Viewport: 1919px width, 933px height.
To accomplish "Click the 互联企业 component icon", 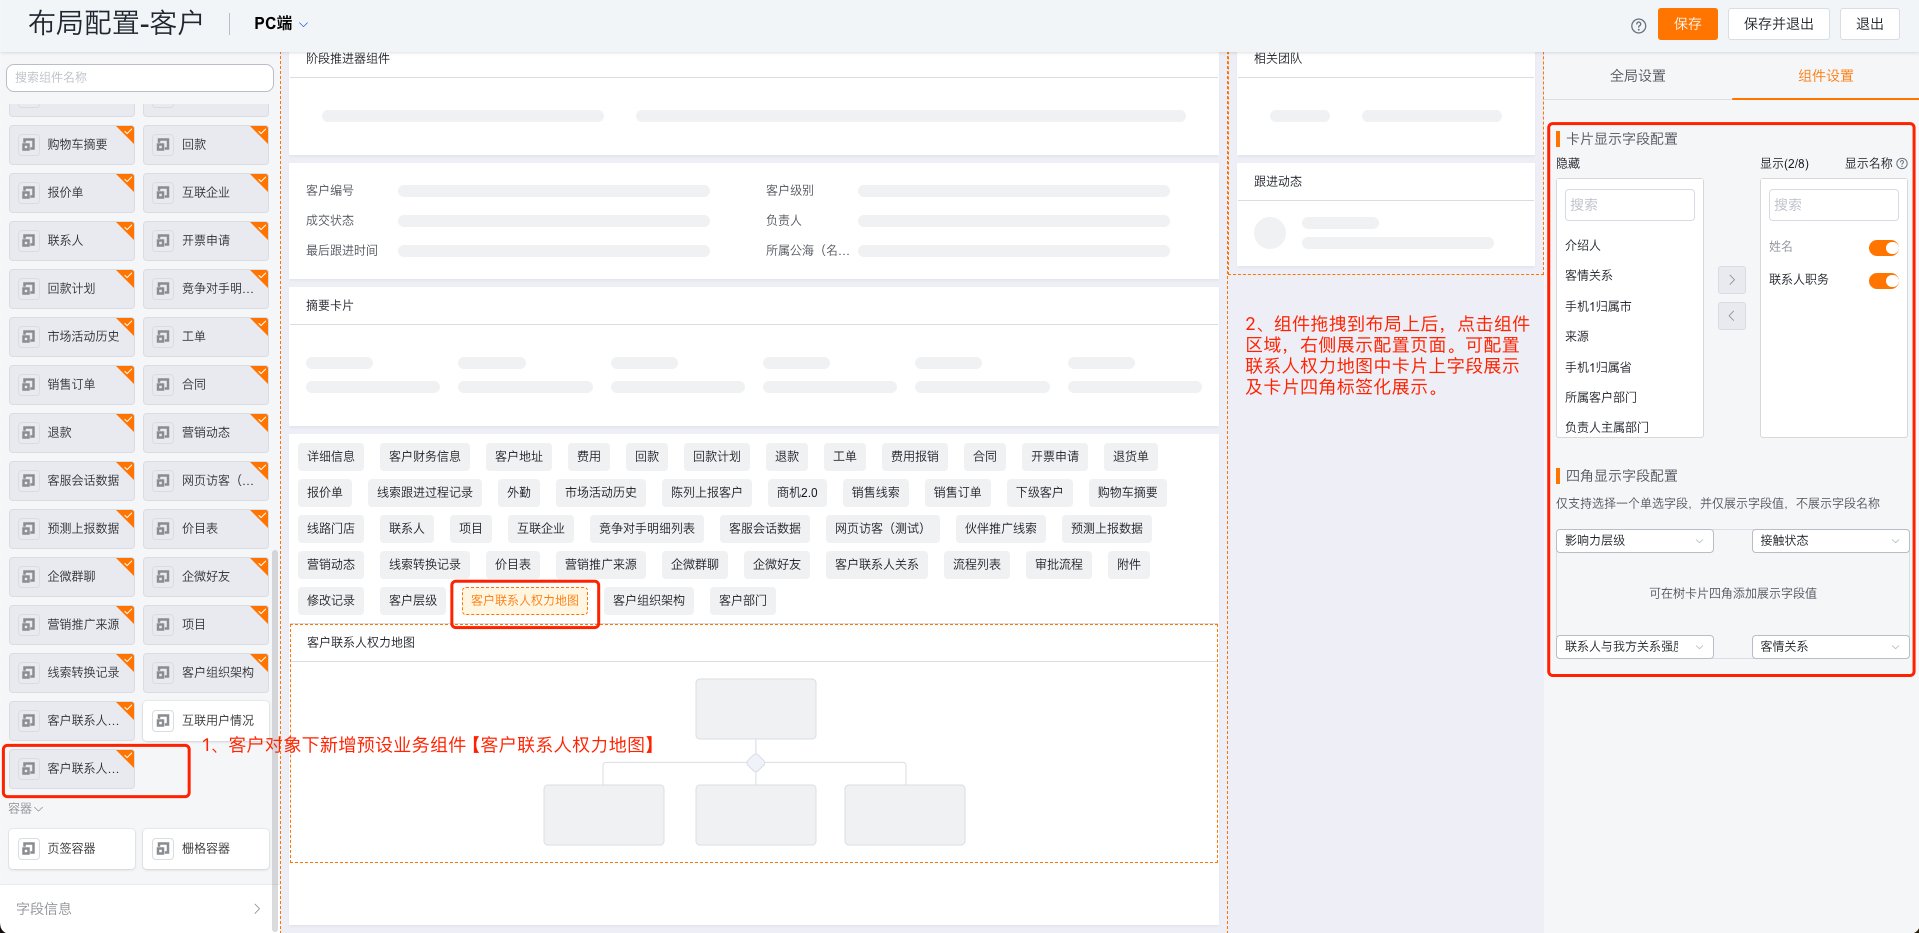I will [x=163, y=193].
